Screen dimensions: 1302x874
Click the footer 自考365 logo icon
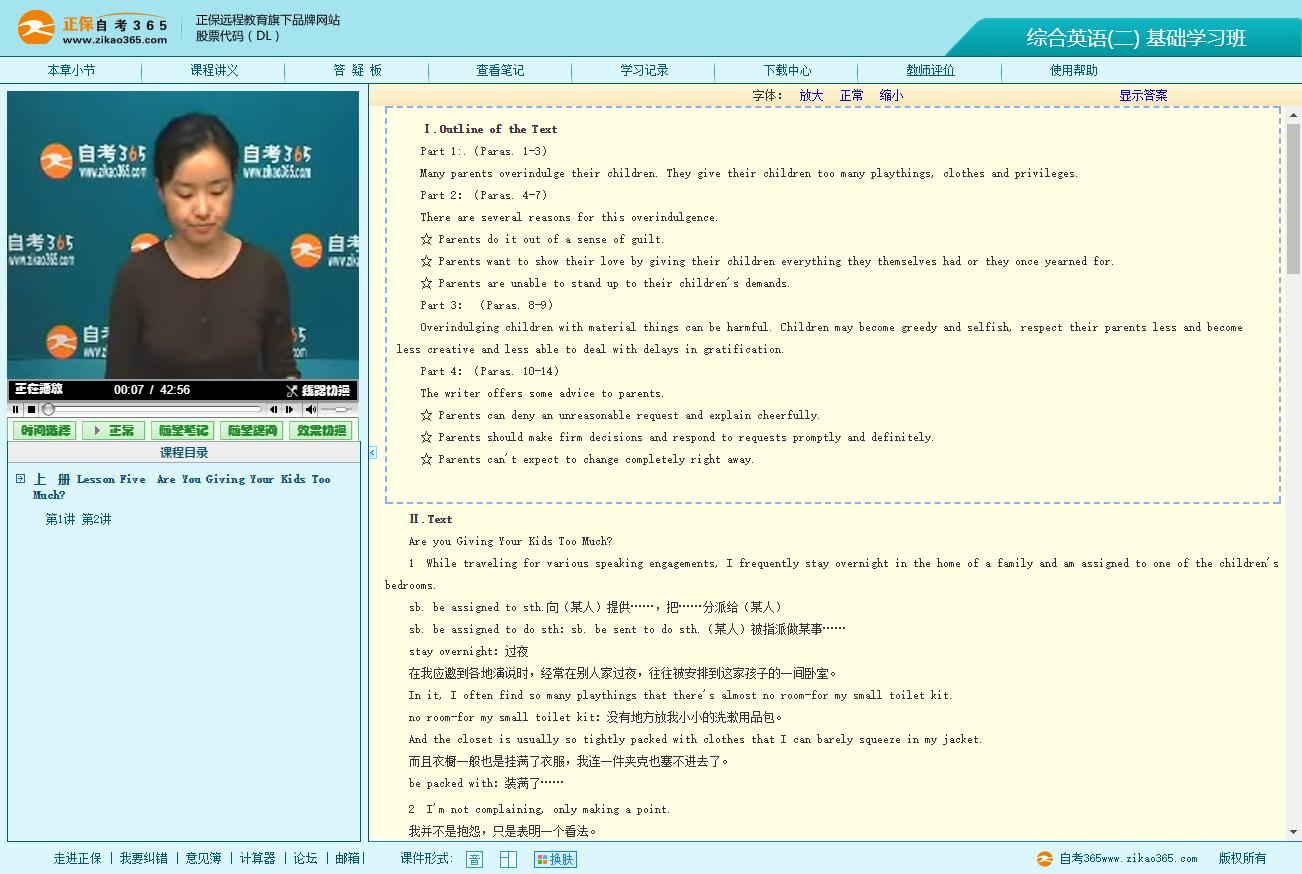1045,858
